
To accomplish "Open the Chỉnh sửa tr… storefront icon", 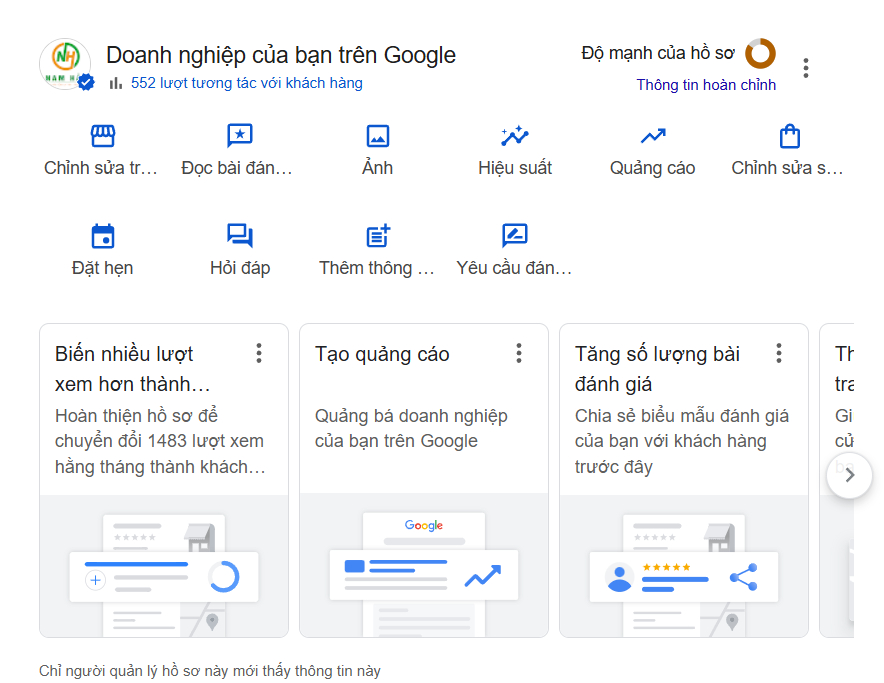I will pyautogui.click(x=103, y=136).
